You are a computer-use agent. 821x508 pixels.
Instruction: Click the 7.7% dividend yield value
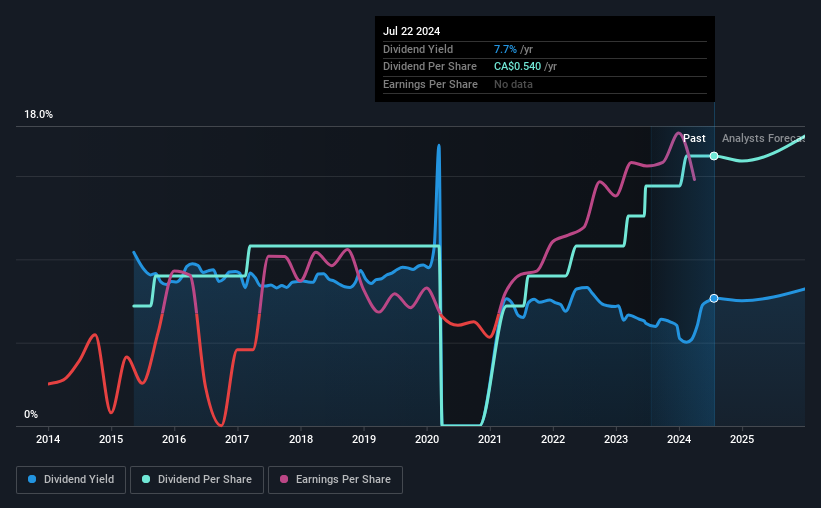(x=505, y=49)
